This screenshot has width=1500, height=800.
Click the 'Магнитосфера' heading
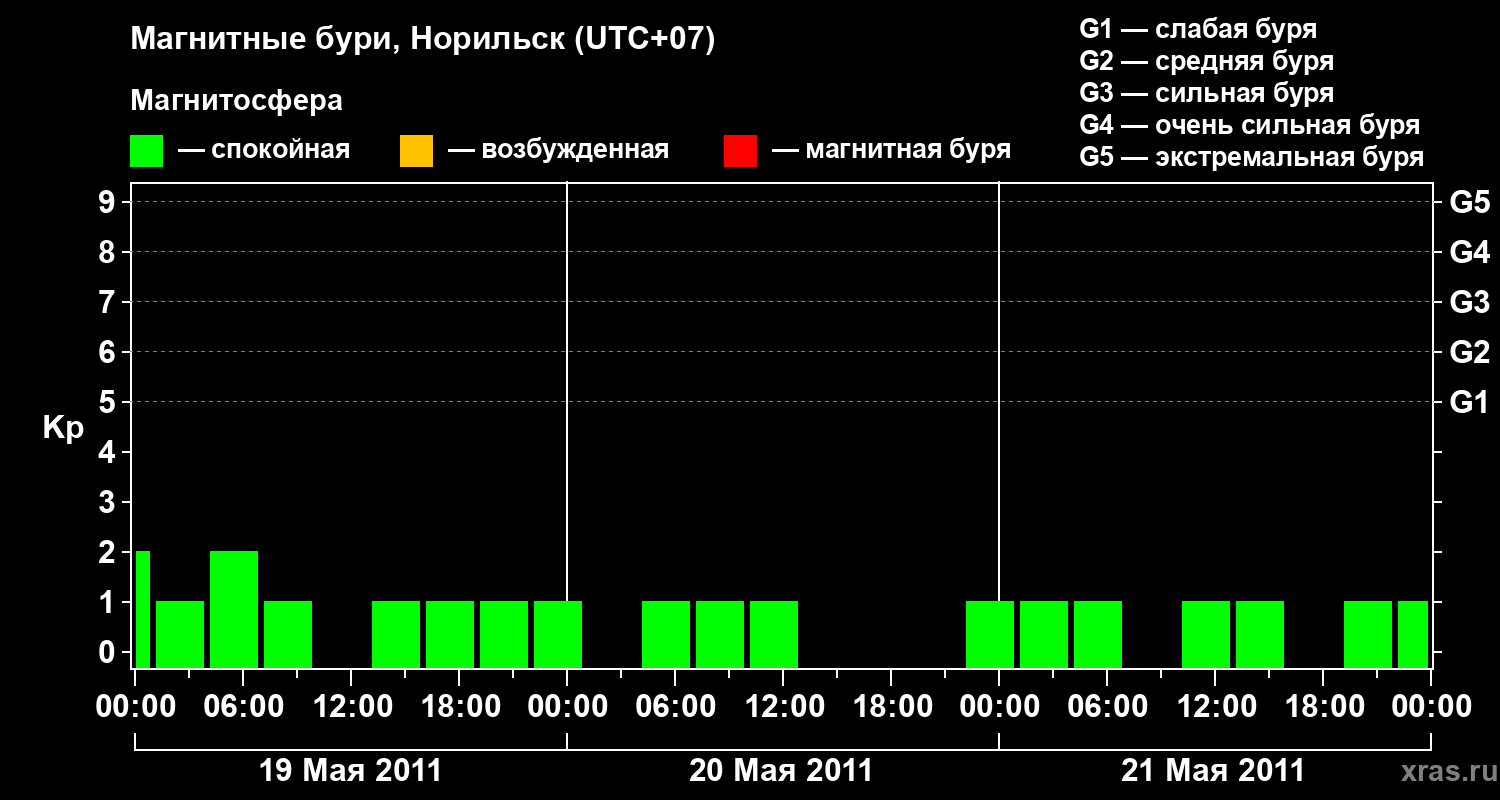point(236,101)
